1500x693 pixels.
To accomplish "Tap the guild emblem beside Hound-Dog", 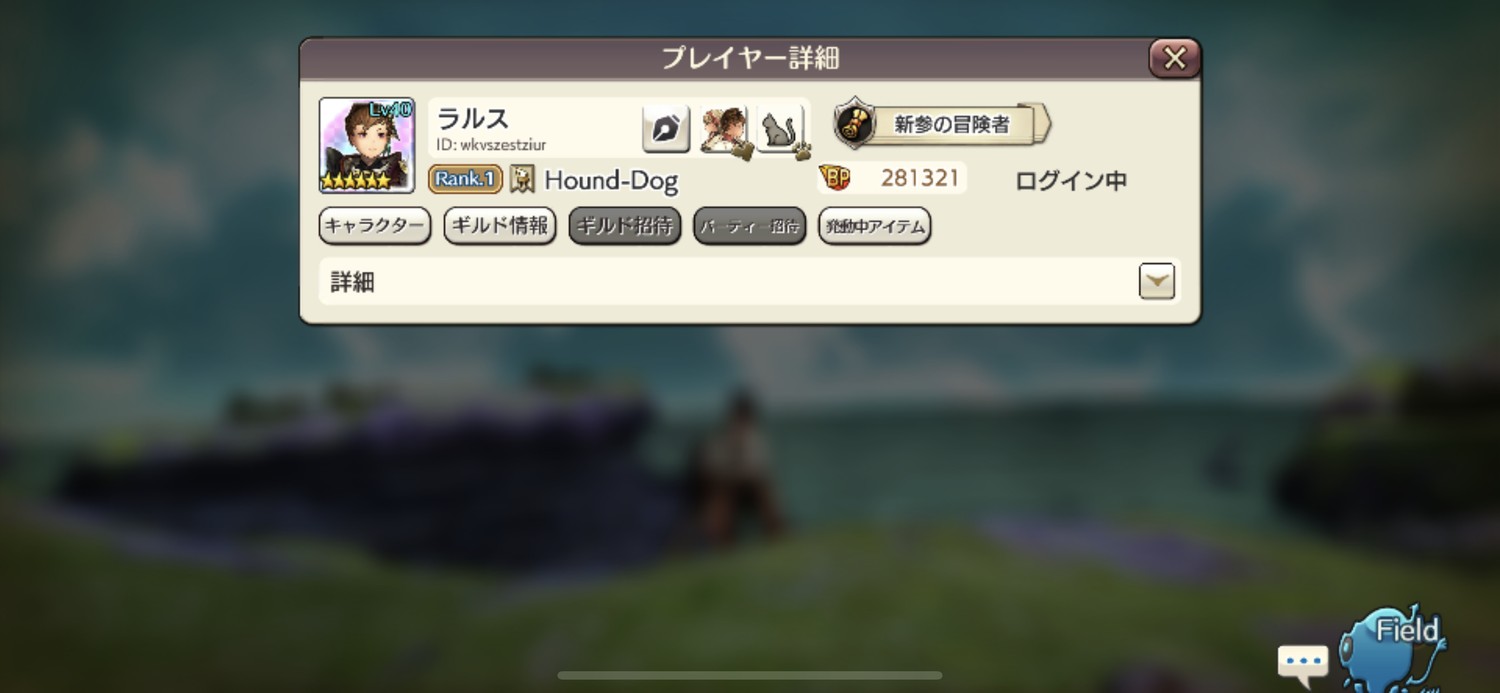I will pyautogui.click(x=522, y=179).
